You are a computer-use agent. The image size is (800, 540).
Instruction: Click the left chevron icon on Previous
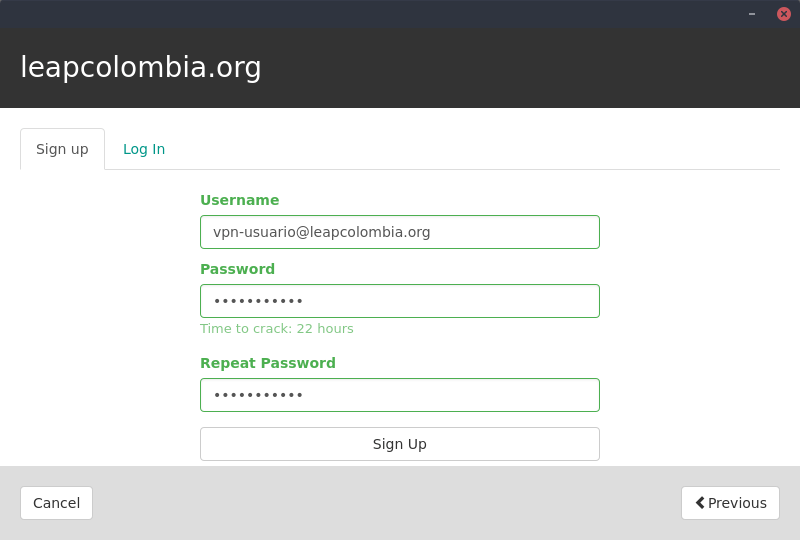pos(700,503)
